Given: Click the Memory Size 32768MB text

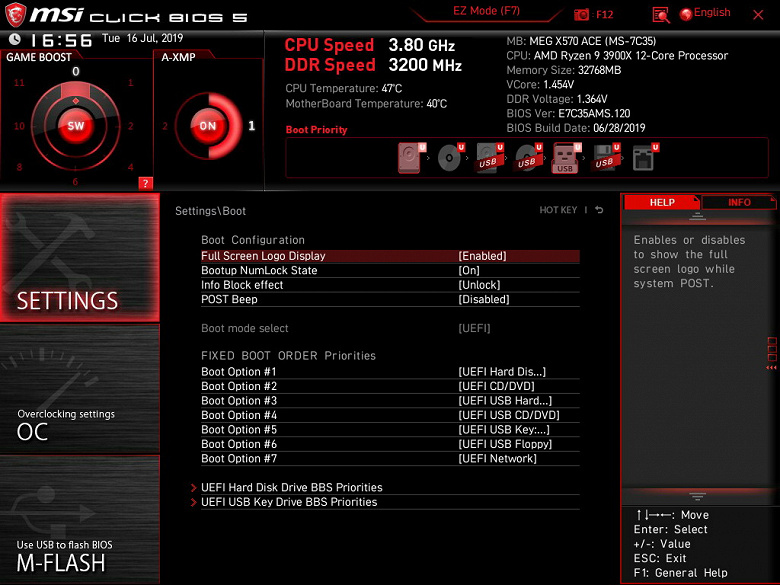Looking at the screenshot, I should 564,70.
